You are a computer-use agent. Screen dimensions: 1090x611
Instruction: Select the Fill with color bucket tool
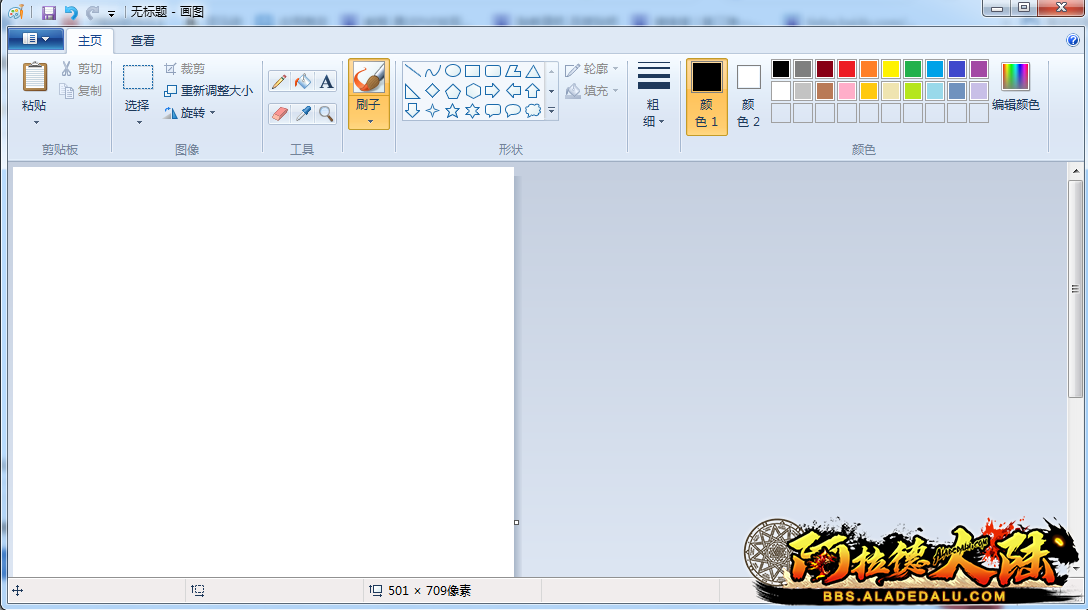[303, 81]
